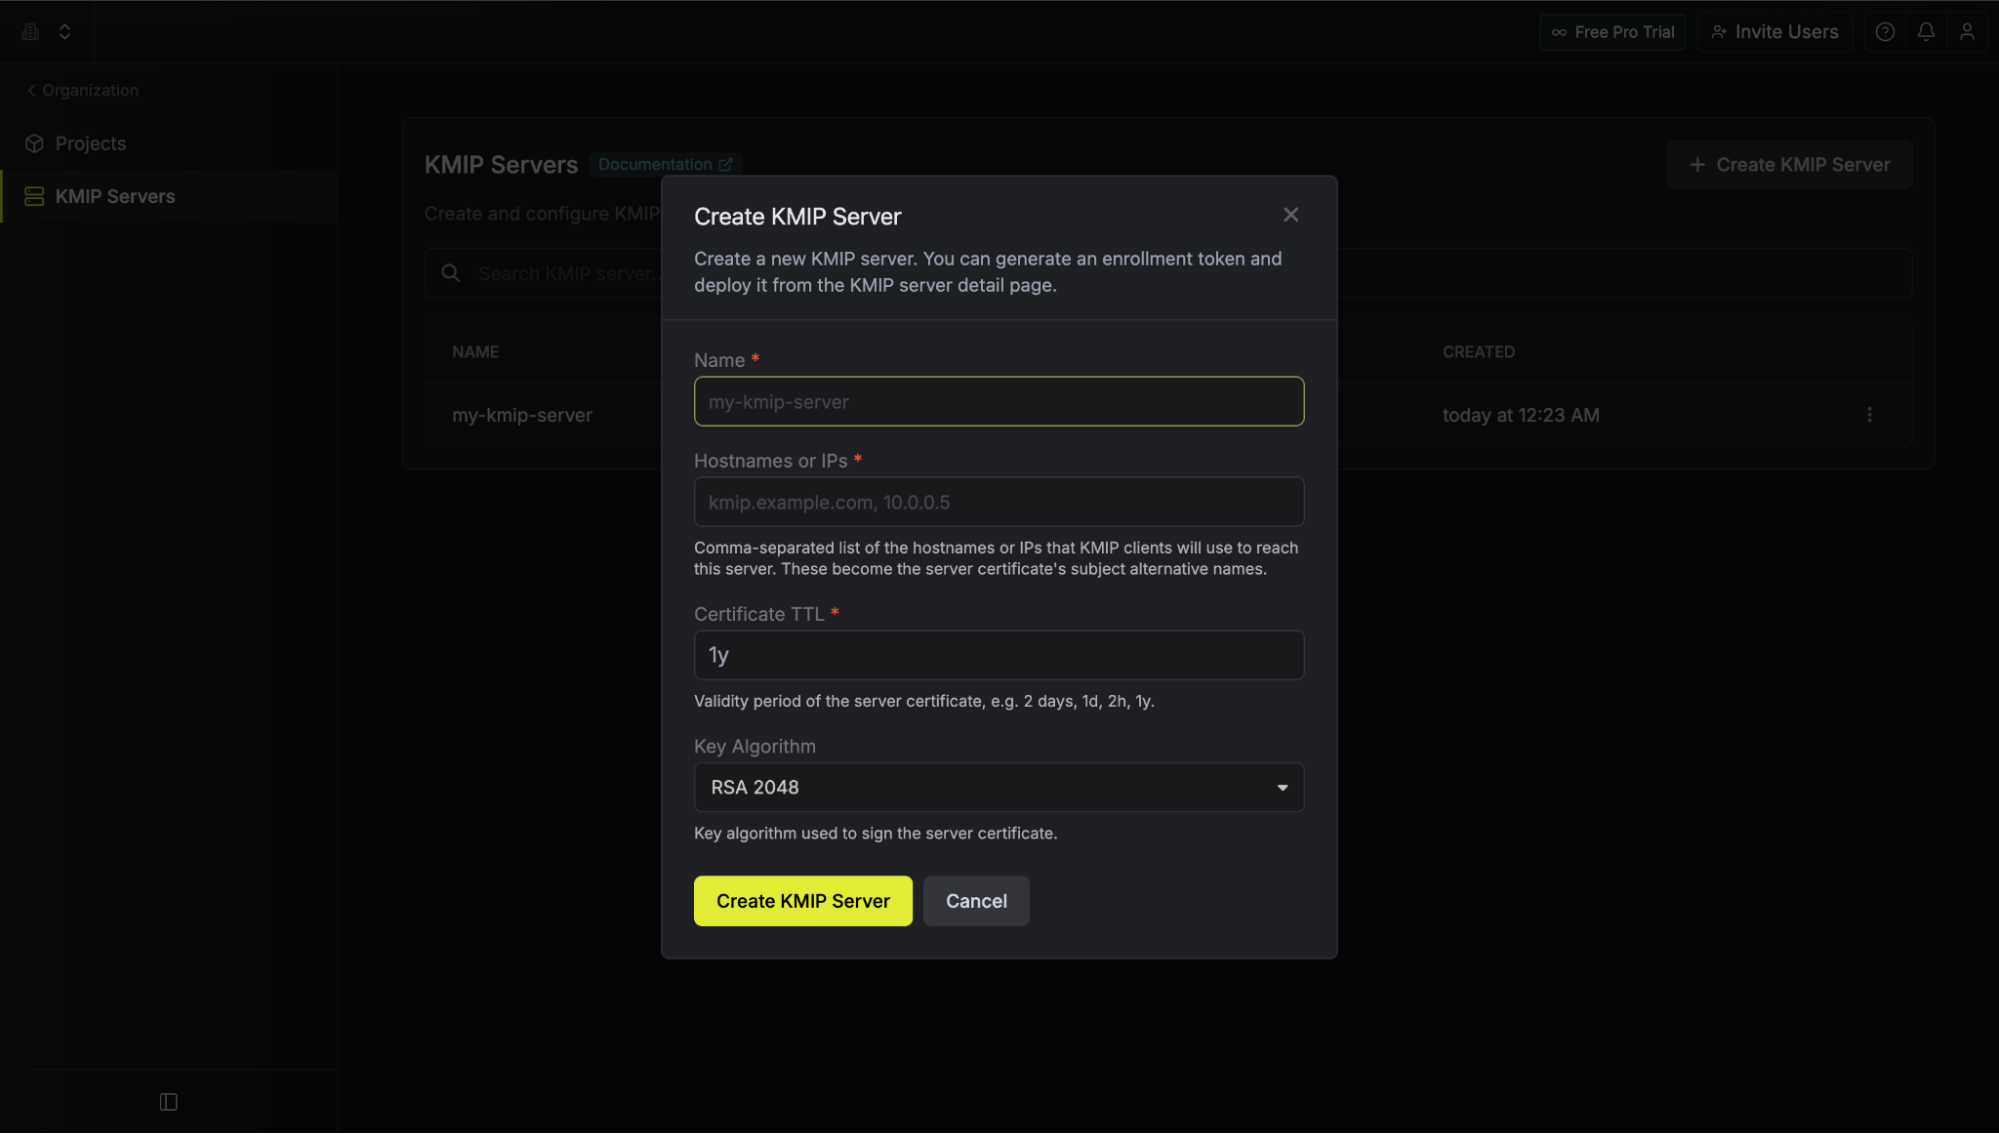1999x1134 pixels.
Task: Click the Free Pro Trial button
Action: [1612, 32]
